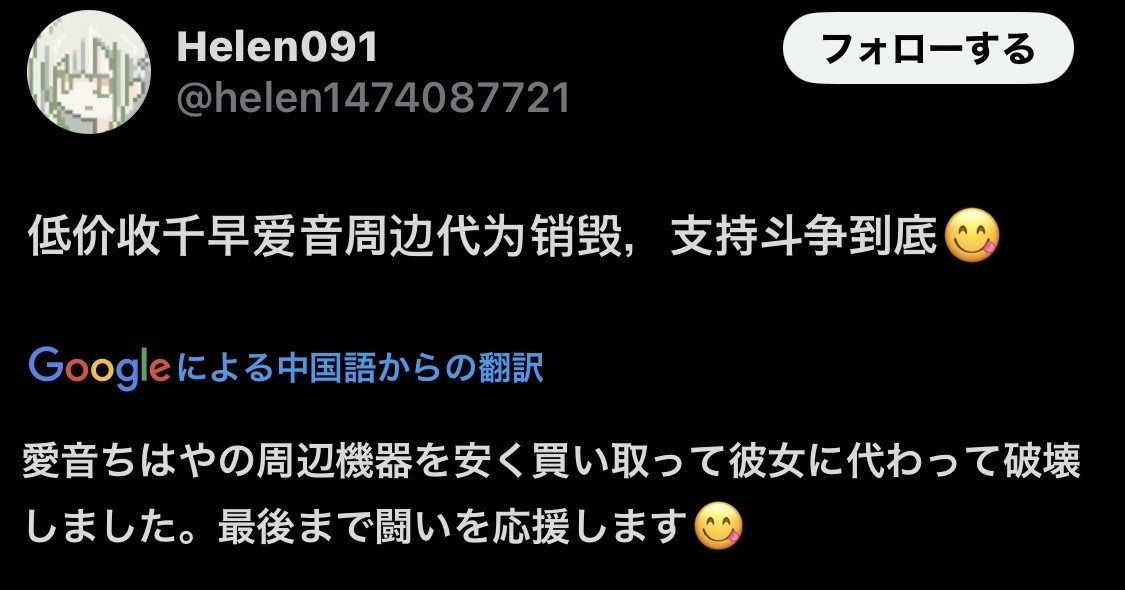Click the yummy-face emoji after 支持斗争到底

[x=971, y=236]
